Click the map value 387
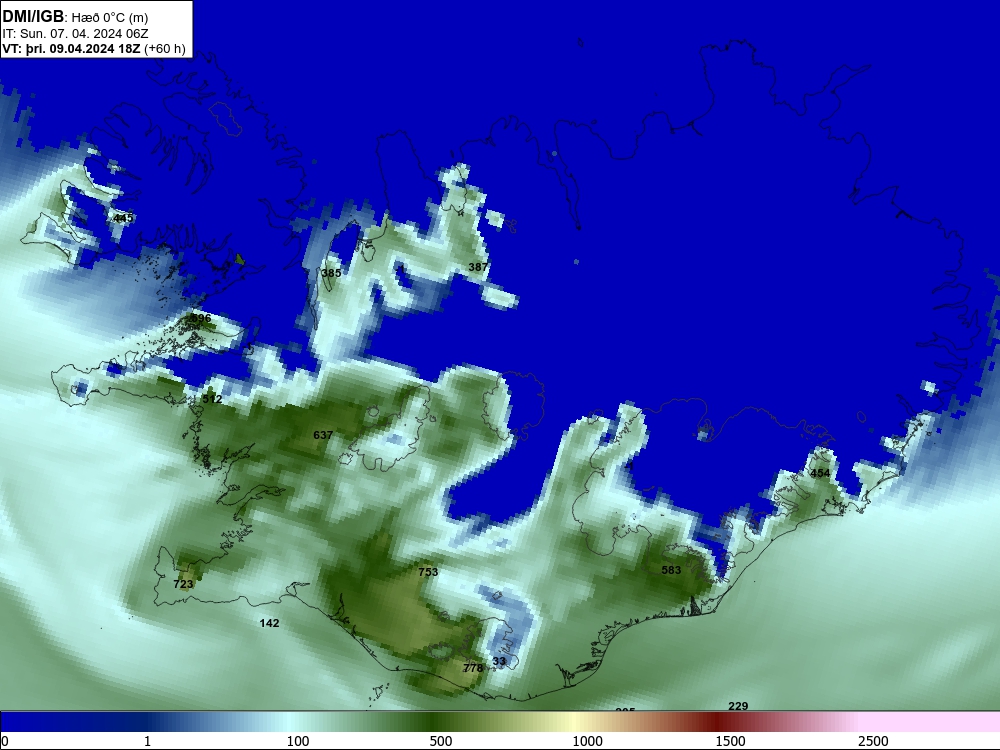Screen dimensions: 1000x750 [x=478, y=267]
